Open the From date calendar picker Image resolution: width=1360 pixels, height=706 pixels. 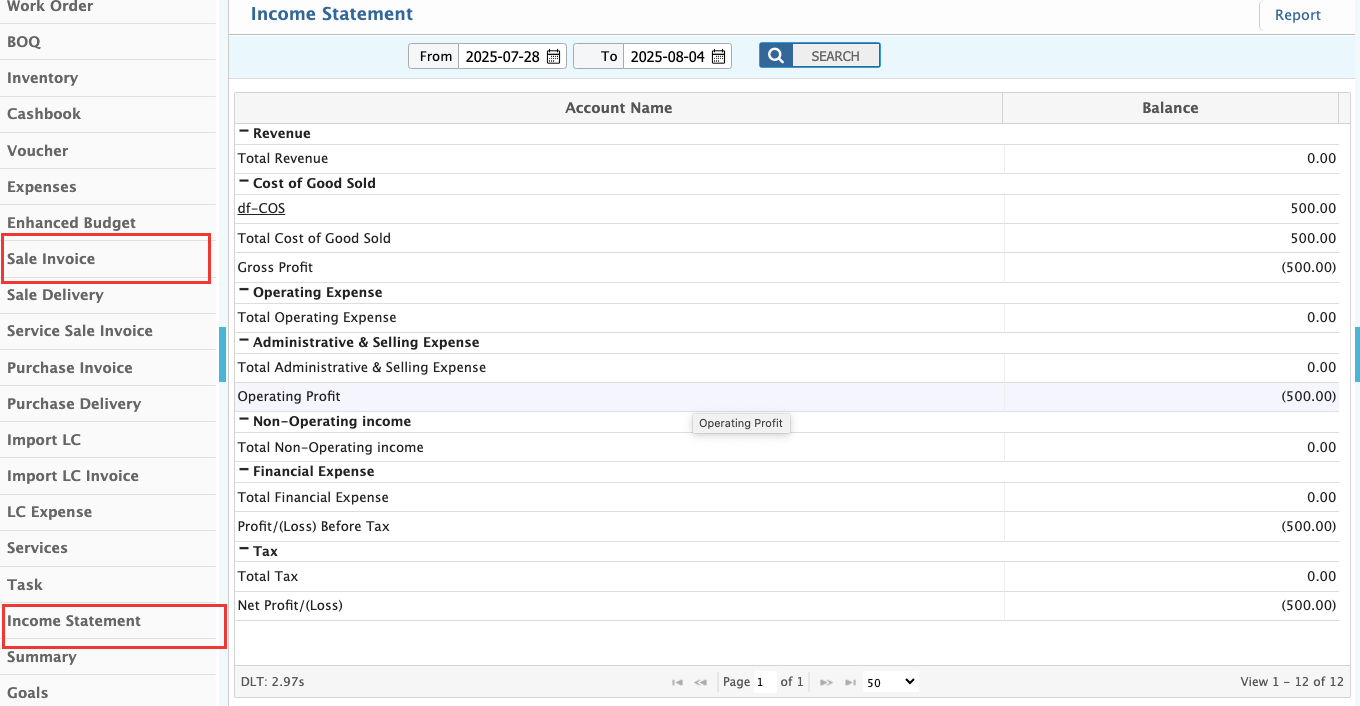[x=553, y=56]
